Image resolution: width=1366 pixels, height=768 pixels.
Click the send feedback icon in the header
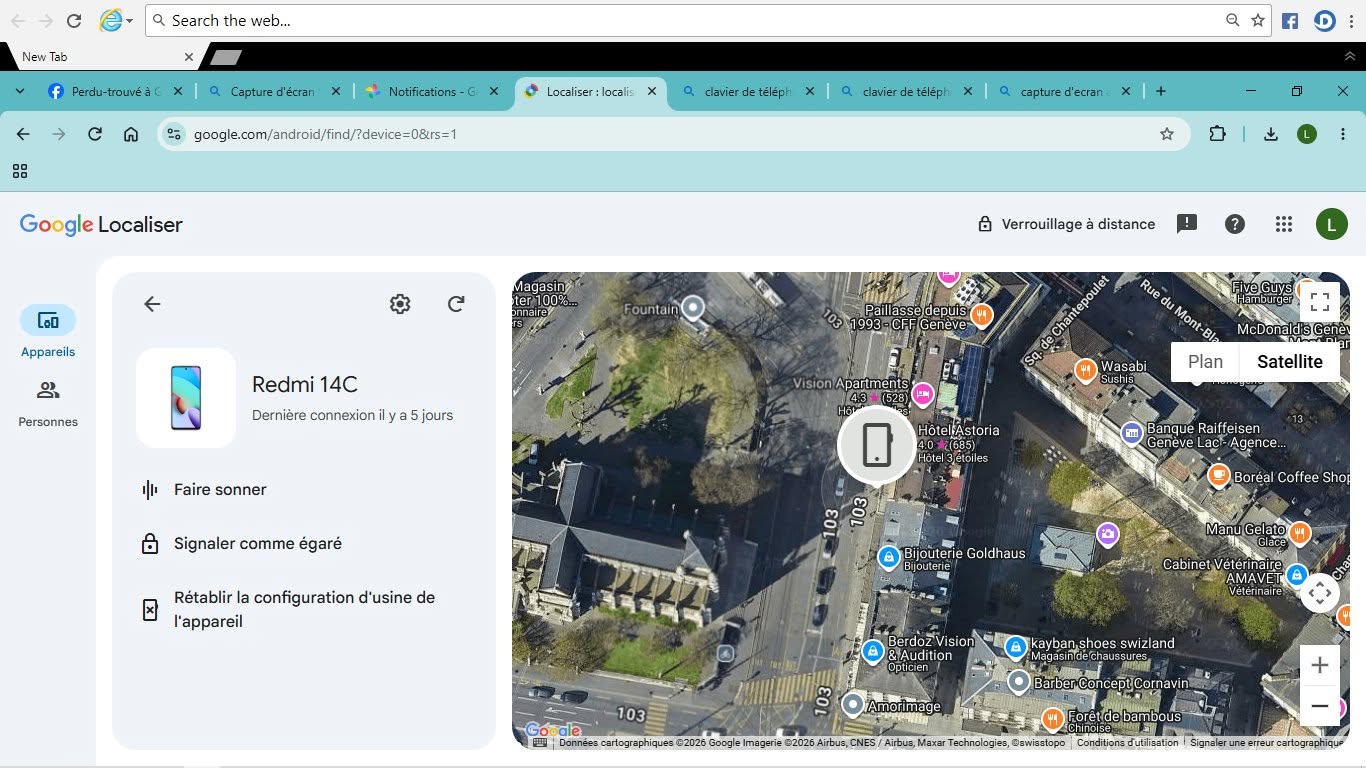pos(1187,224)
